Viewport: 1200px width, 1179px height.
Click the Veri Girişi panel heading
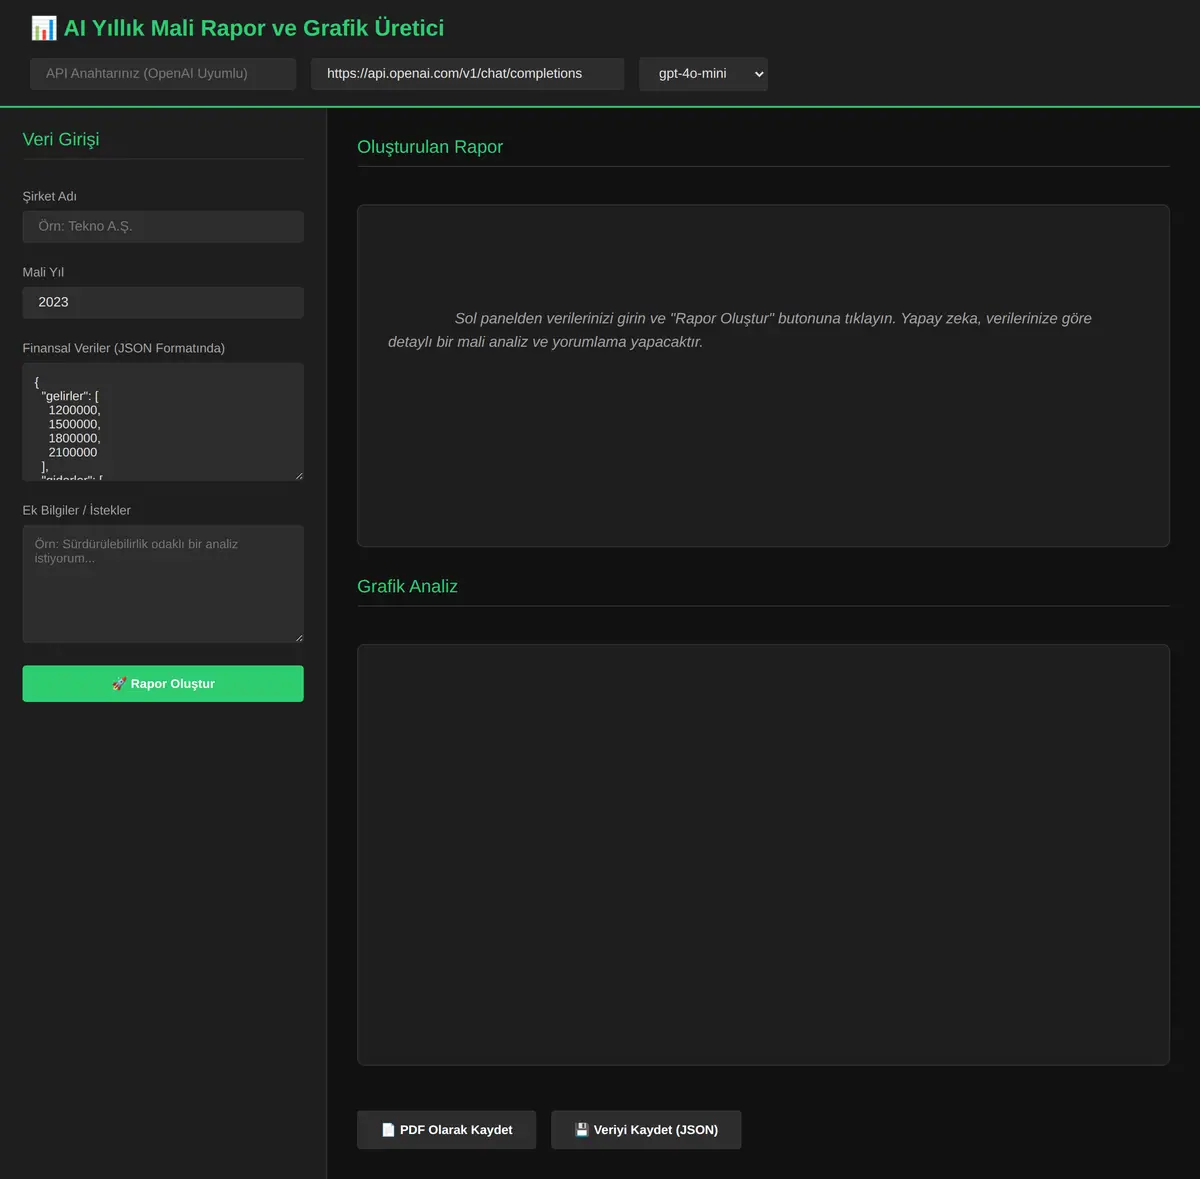point(61,139)
